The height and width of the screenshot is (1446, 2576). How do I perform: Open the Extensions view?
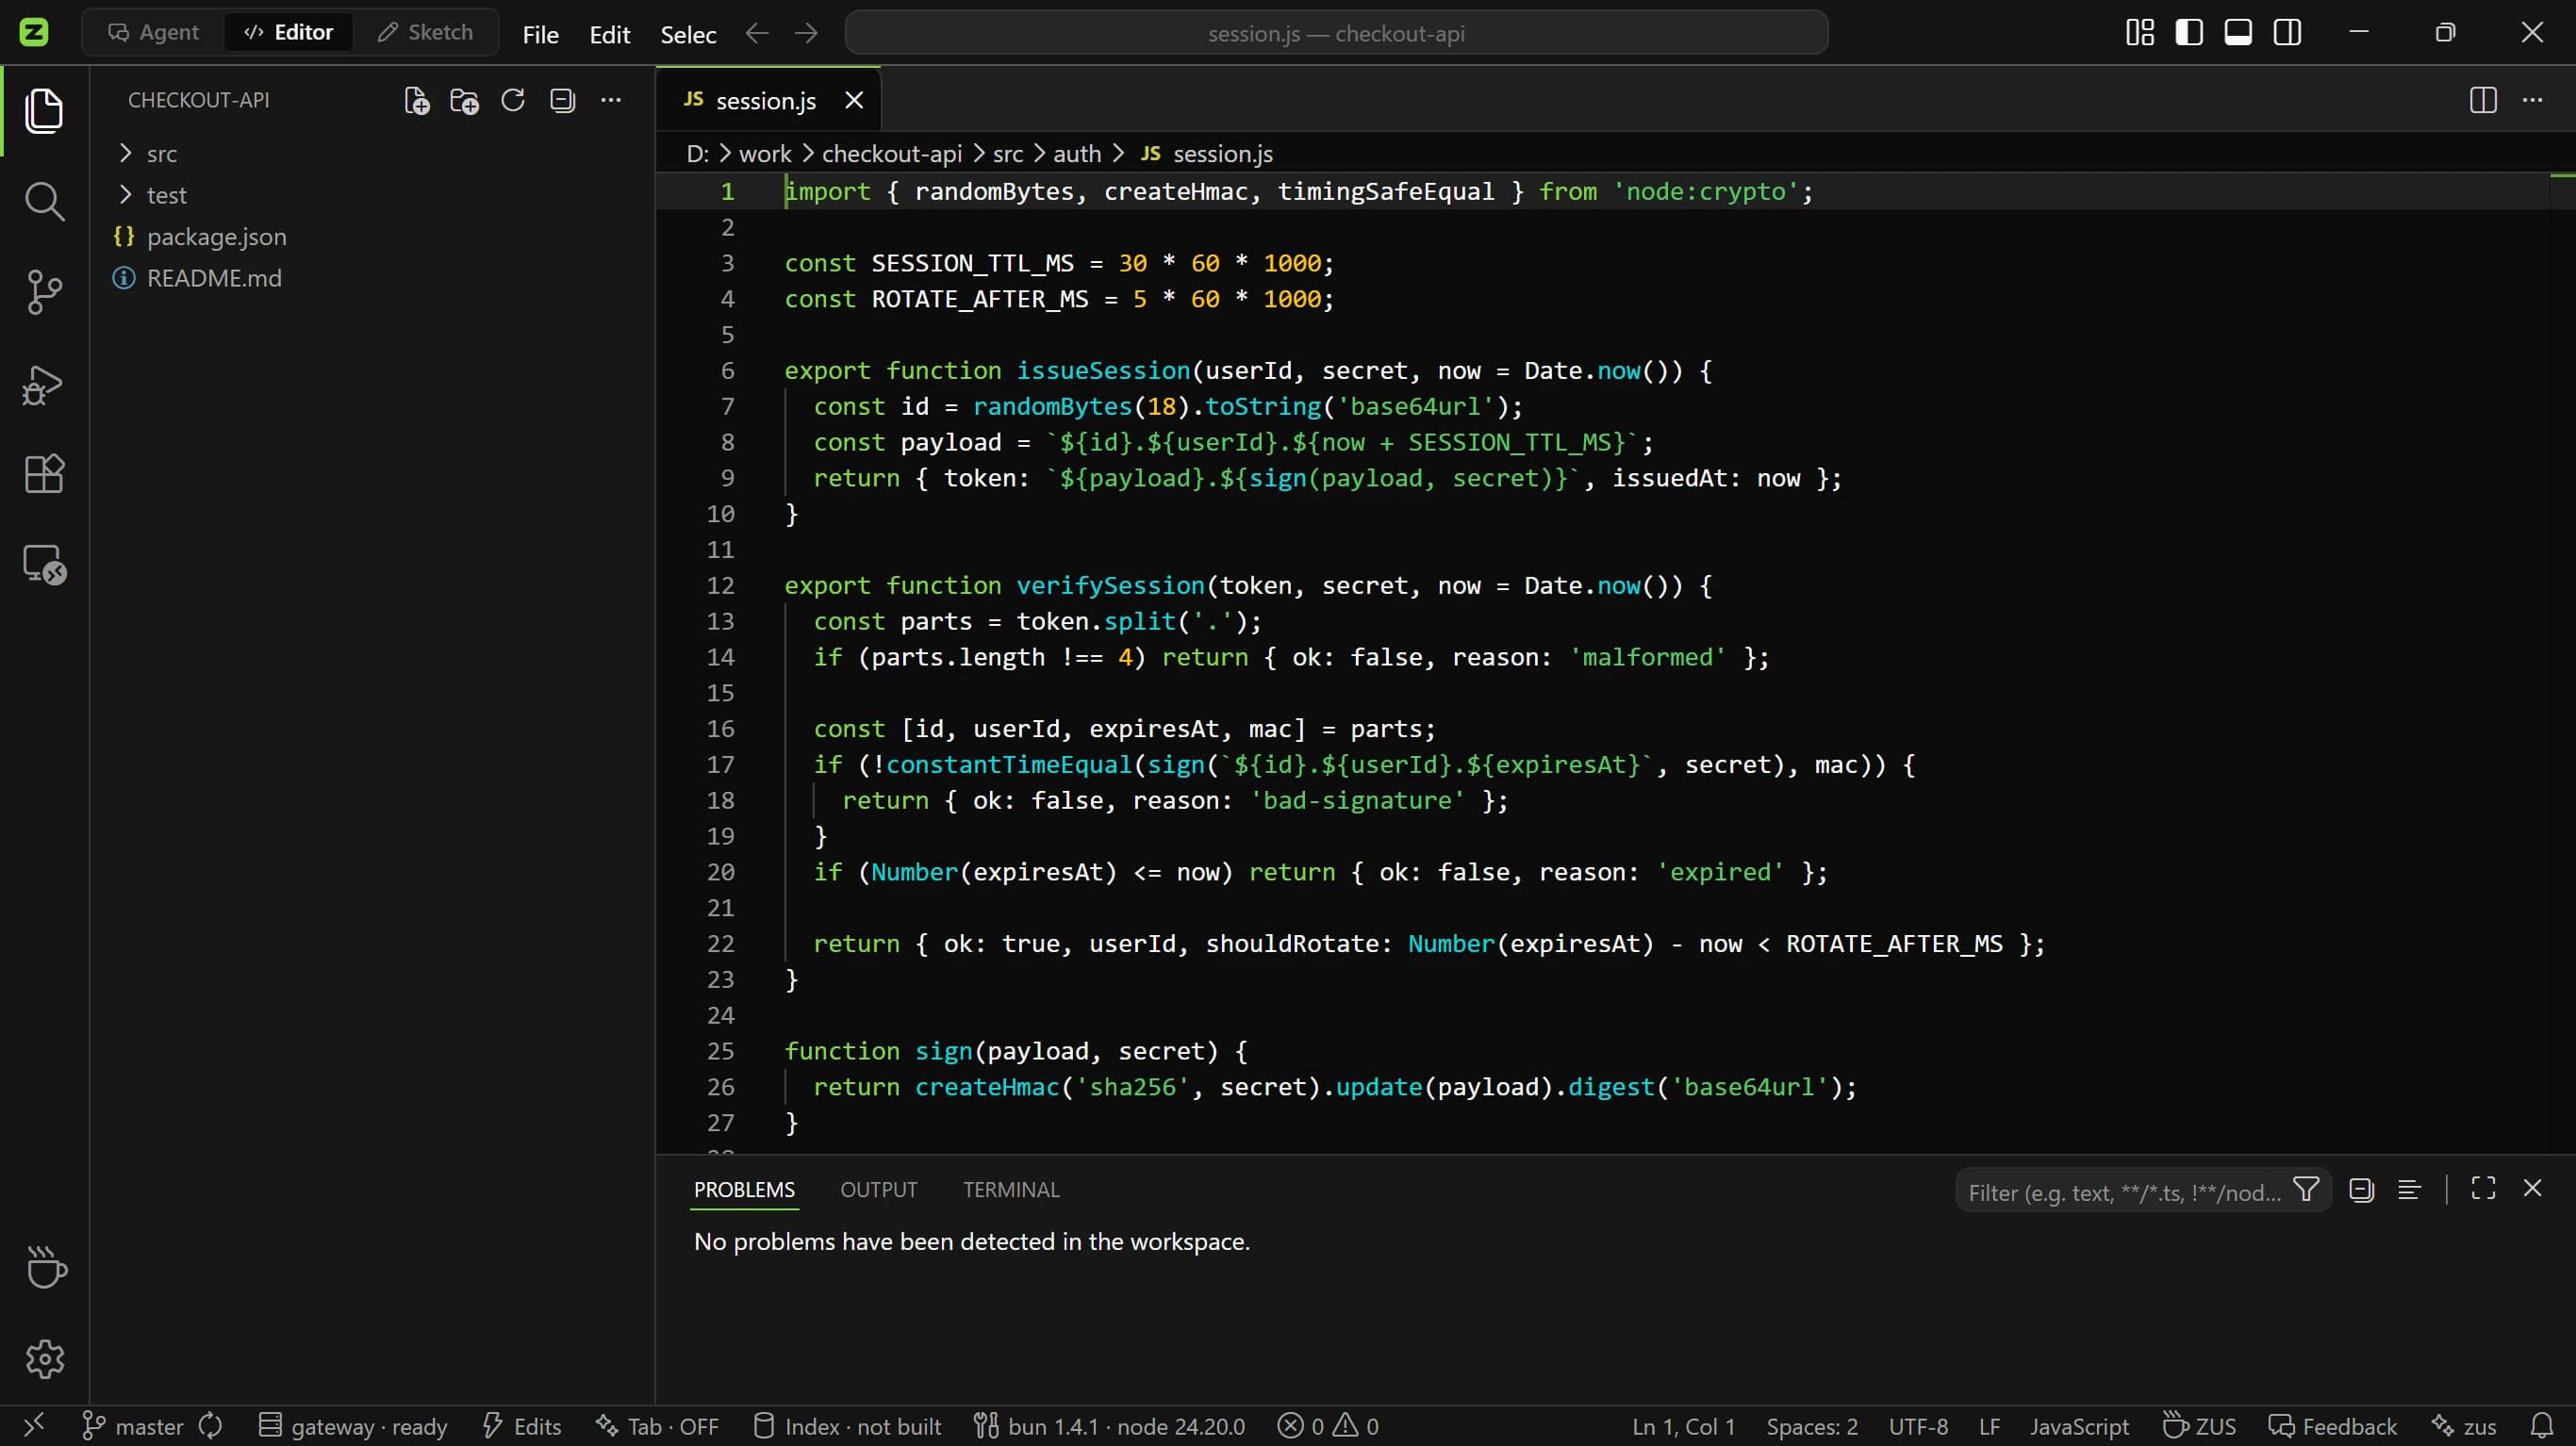coord(44,474)
